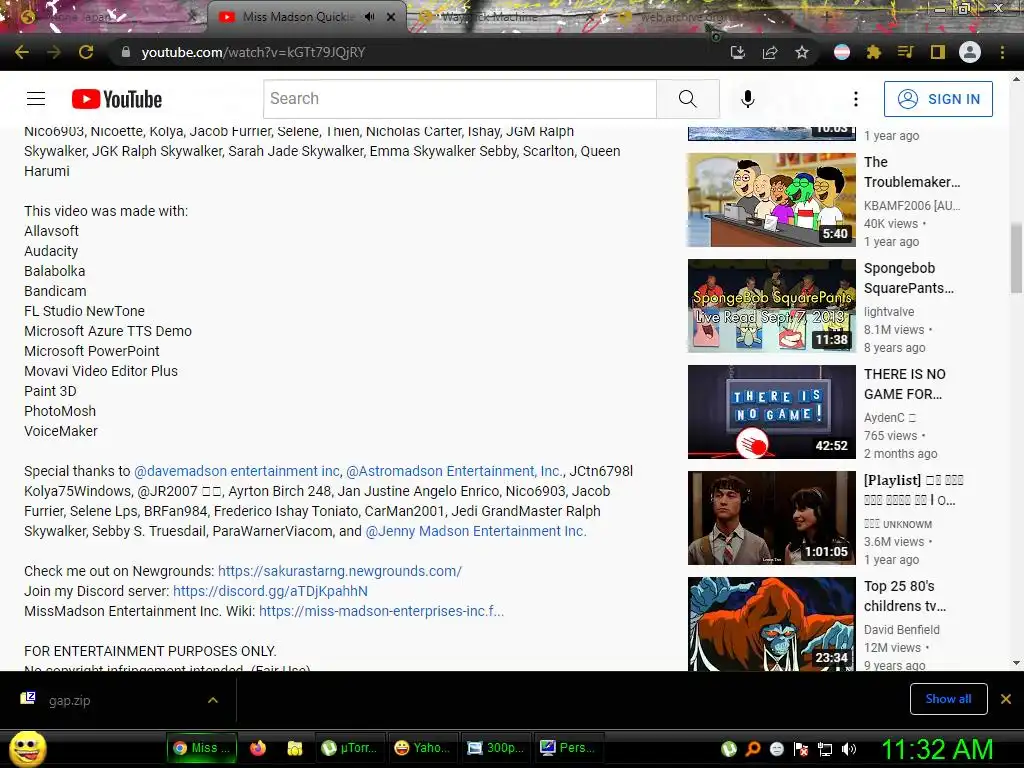Show all downloads with Show all button
1024x768 pixels.
point(948,699)
